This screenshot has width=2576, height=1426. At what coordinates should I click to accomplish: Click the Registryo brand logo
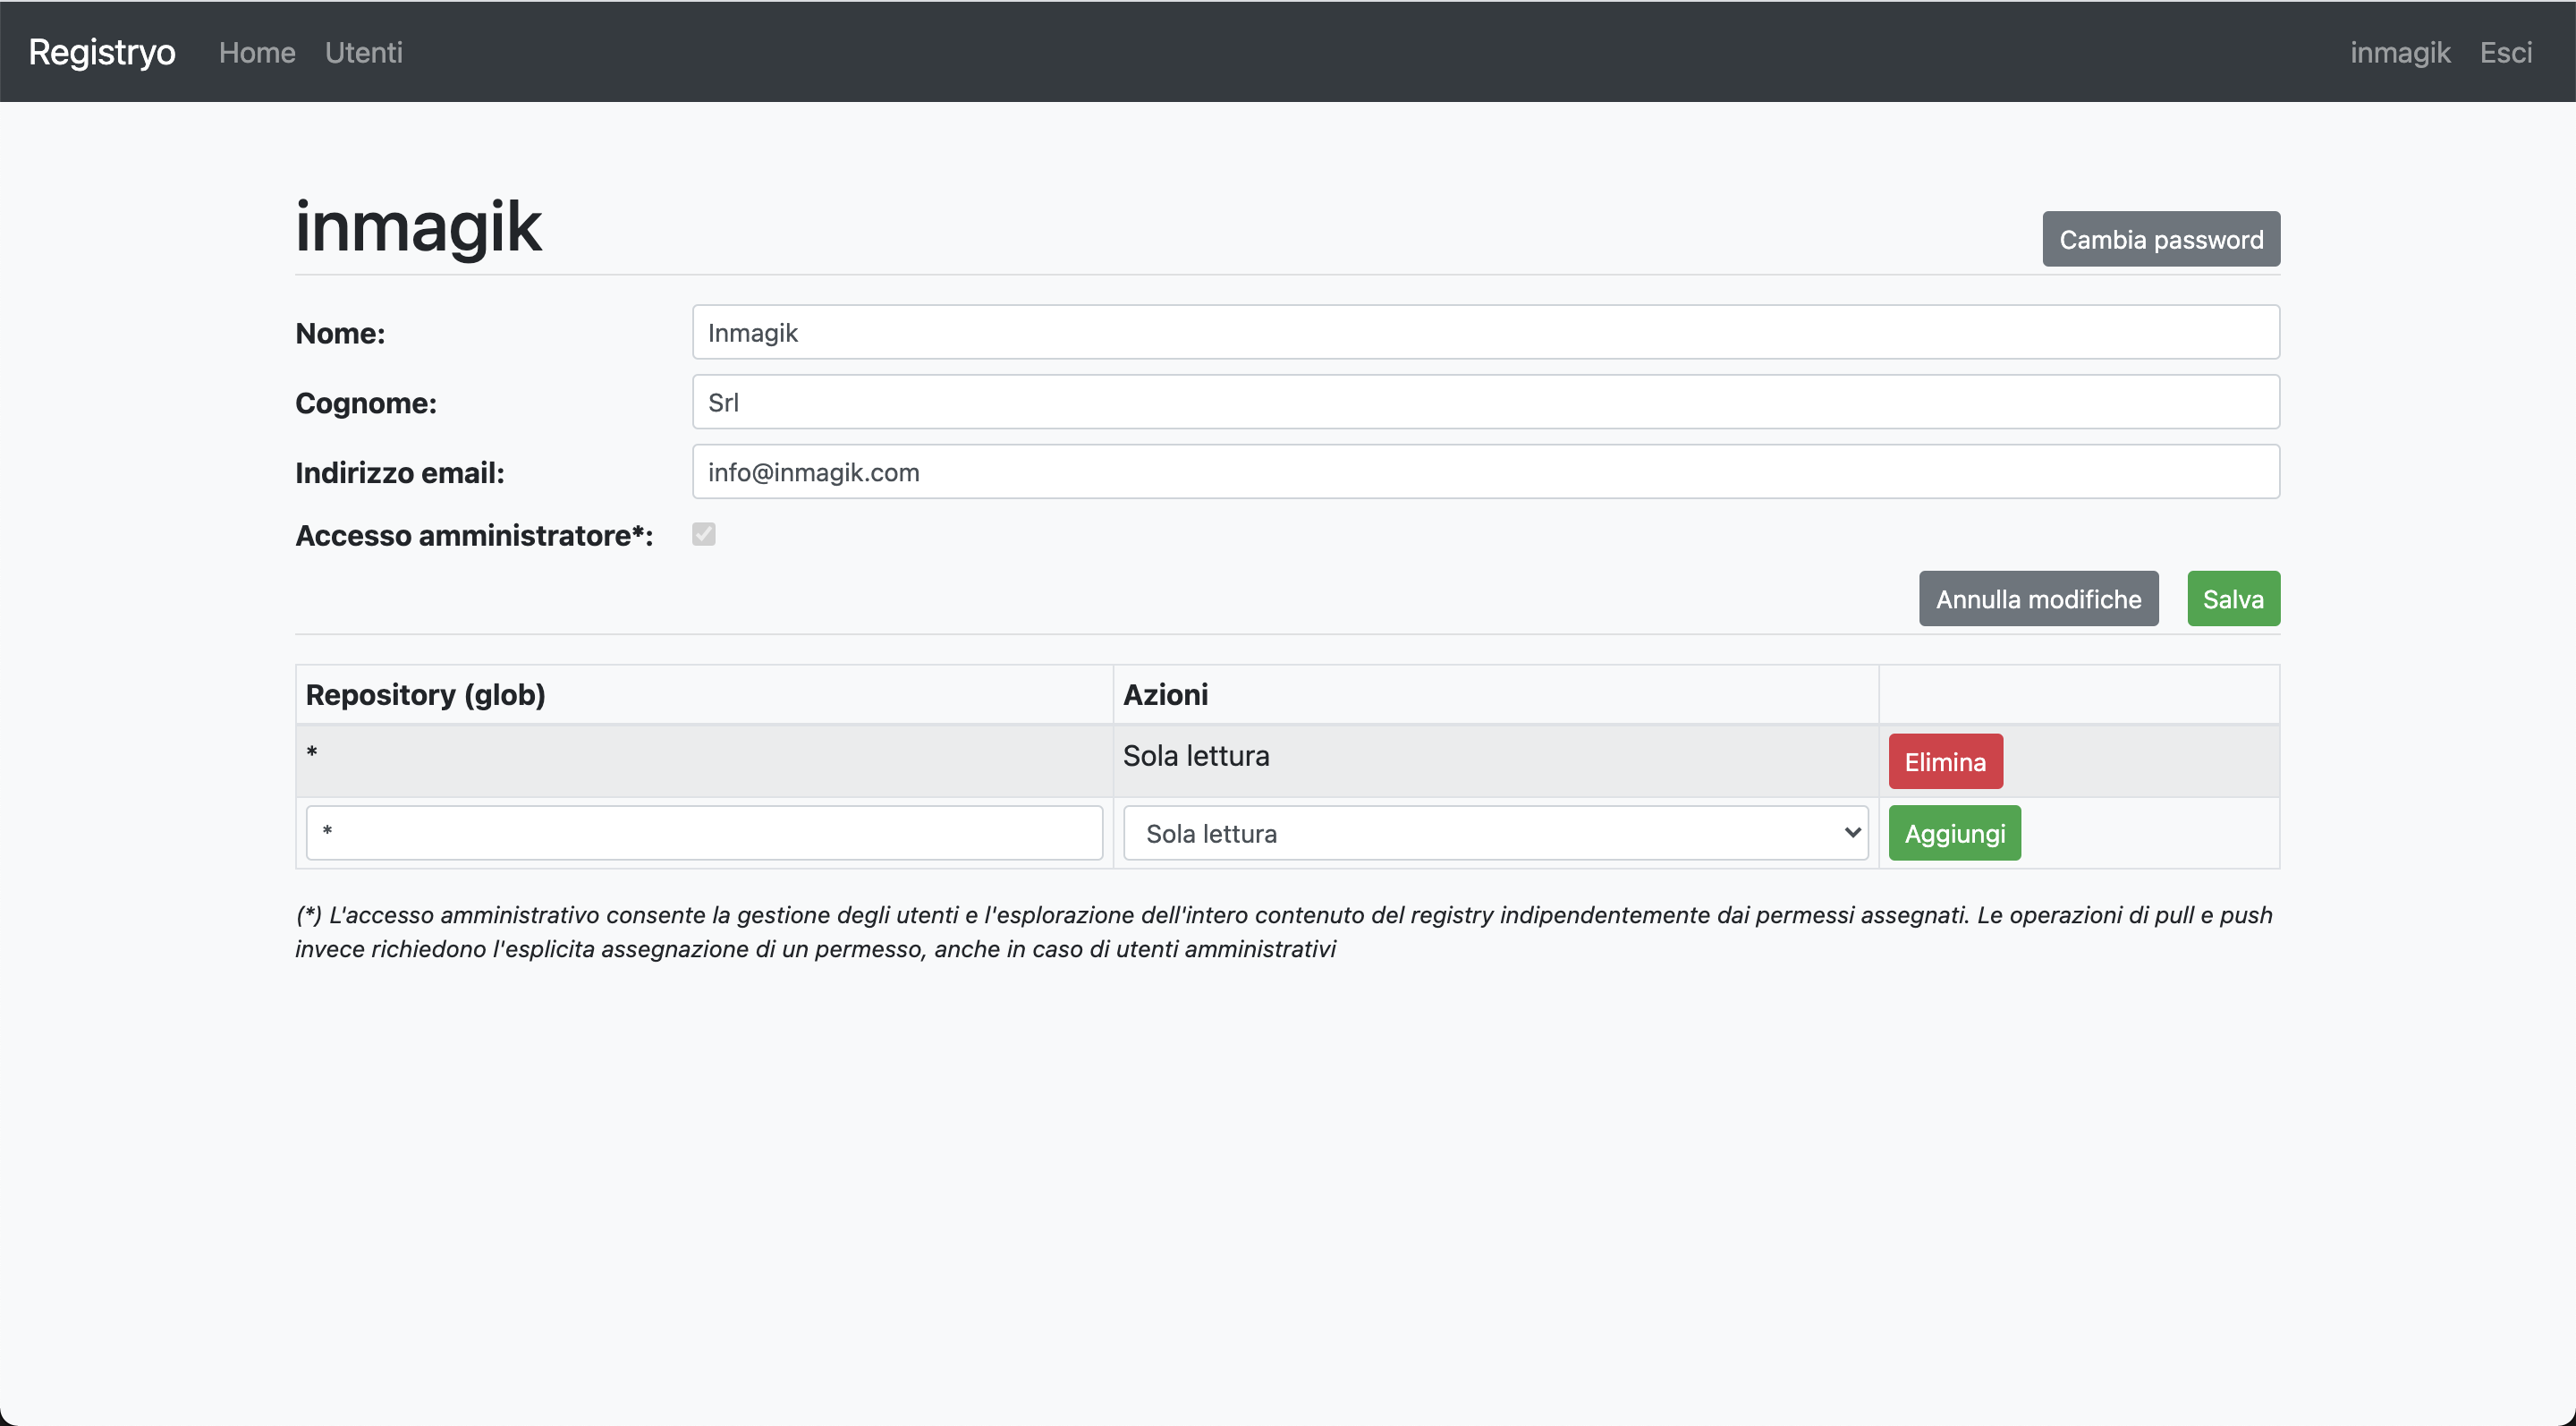pyautogui.click(x=101, y=52)
